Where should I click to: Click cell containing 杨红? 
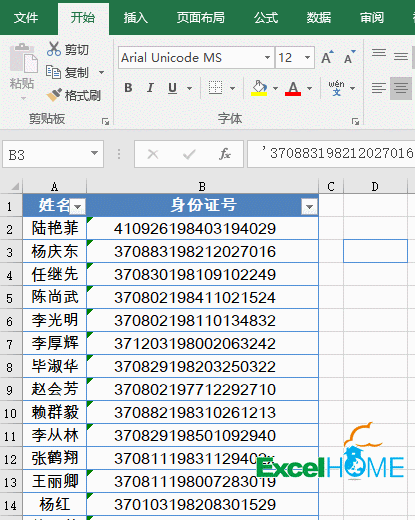pyautogui.click(x=55, y=505)
